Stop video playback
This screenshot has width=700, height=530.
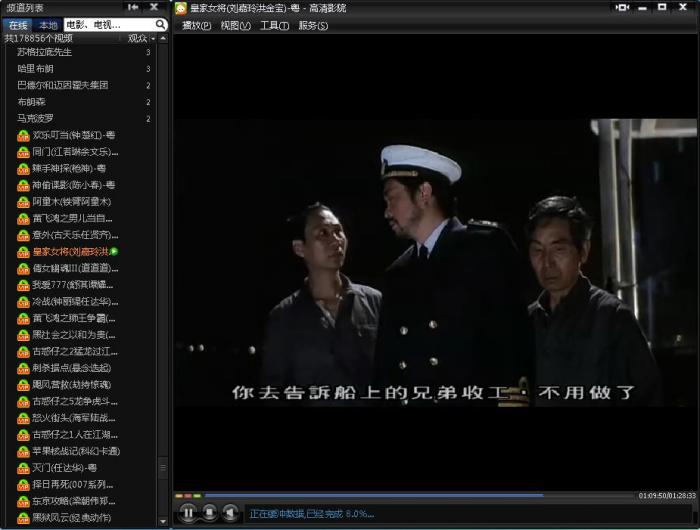[x=209, y=512]
